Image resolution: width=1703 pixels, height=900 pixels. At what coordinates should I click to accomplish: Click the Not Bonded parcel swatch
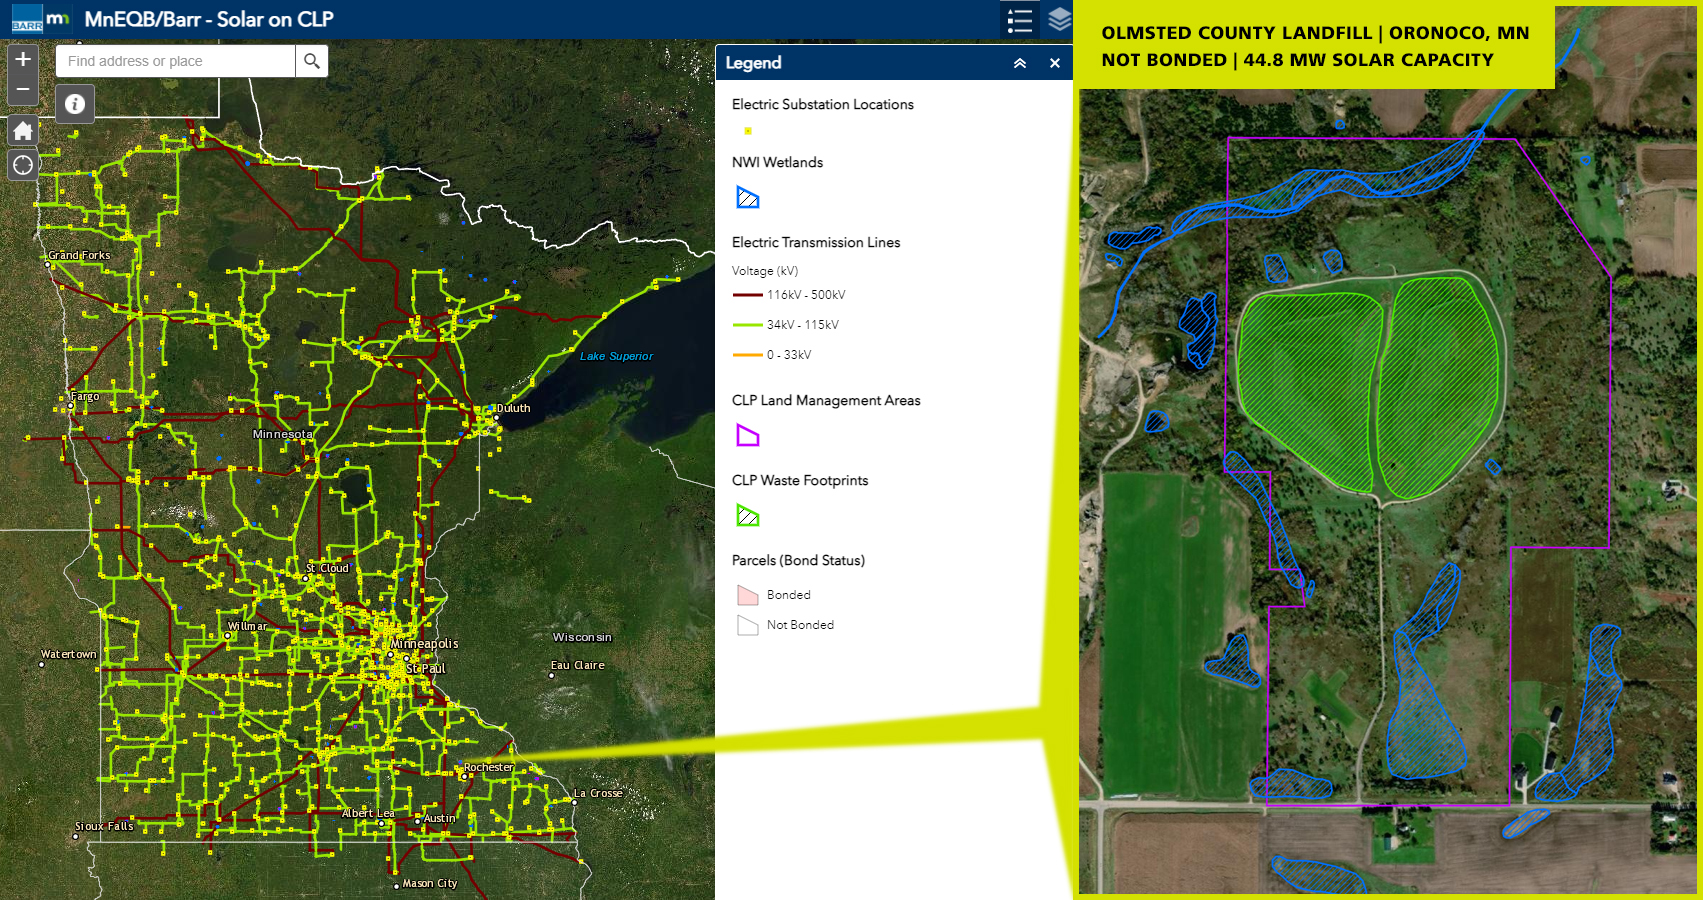(748, 625)
